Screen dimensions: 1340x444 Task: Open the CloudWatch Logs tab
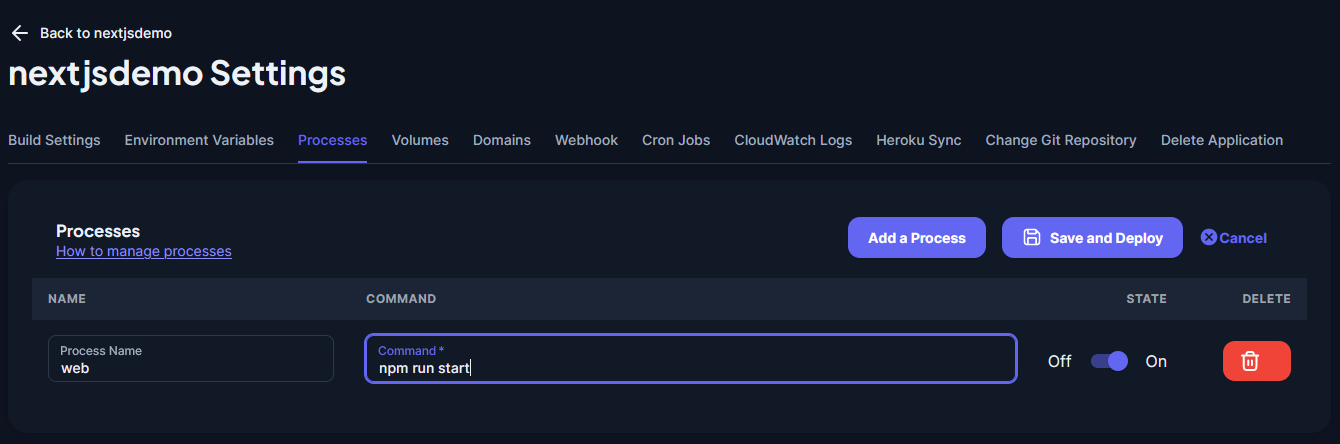tap(793, 140)
